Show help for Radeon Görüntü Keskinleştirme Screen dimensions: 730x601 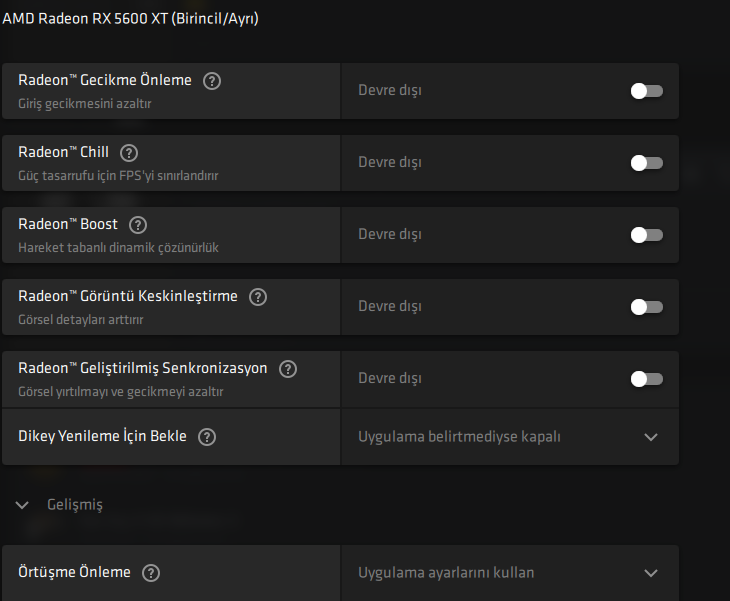[258, 297]
